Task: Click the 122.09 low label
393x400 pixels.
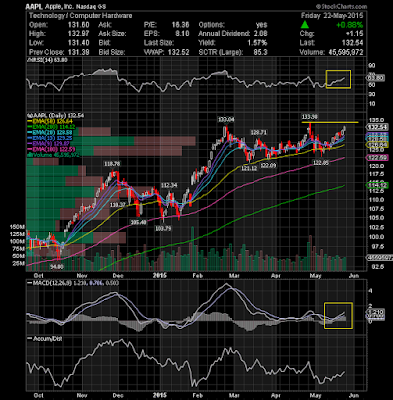Action: 268,165
